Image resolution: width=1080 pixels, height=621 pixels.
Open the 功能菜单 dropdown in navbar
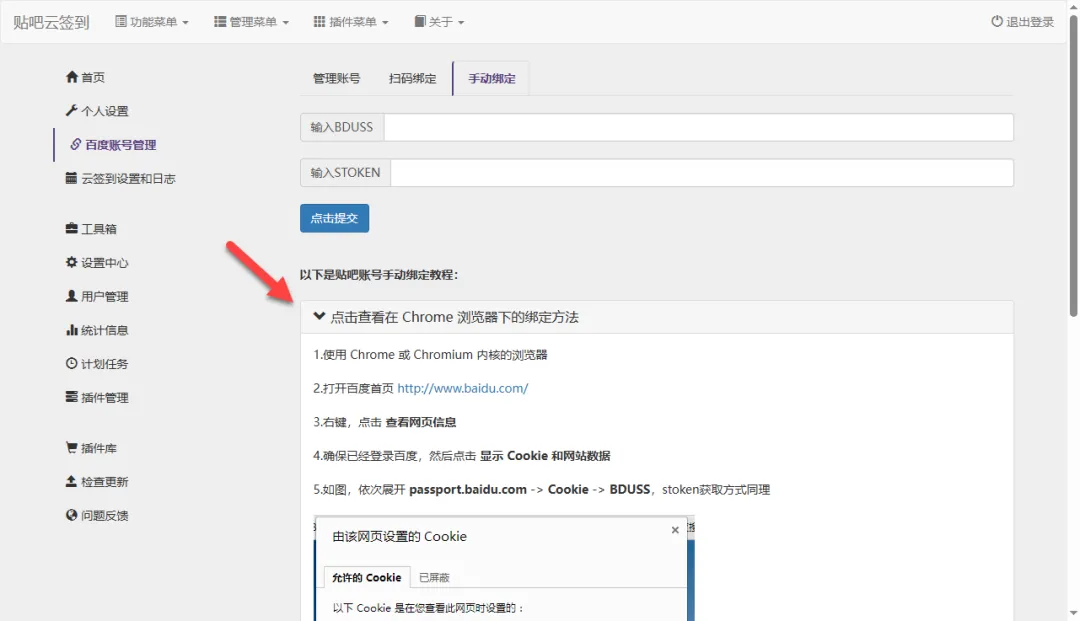coord(152,22)
